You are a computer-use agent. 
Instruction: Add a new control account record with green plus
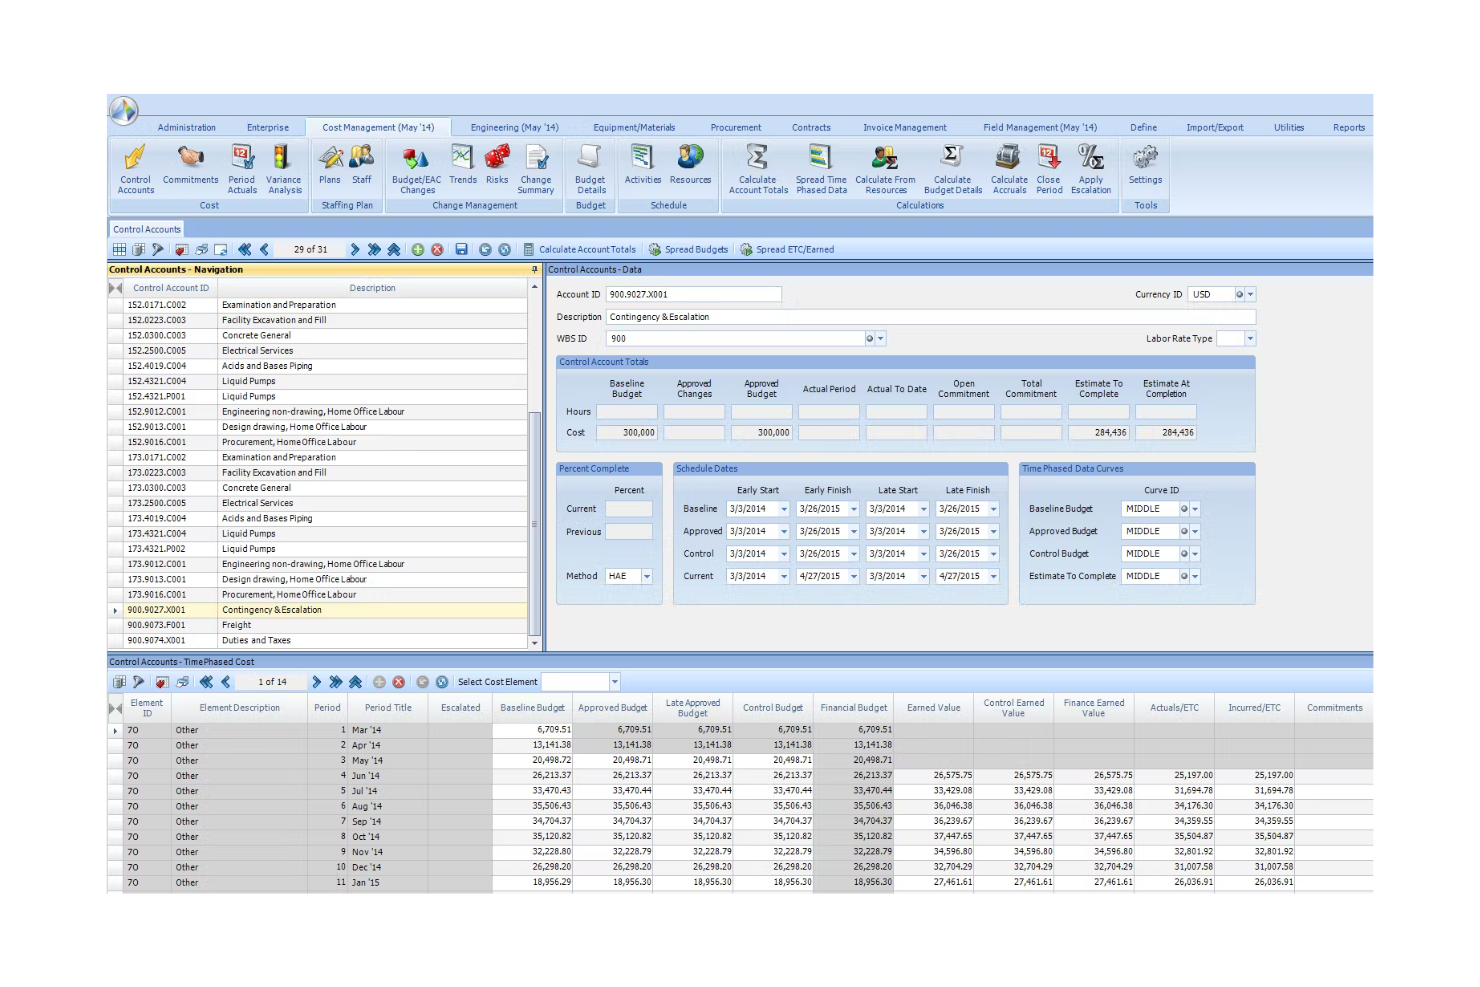click(x=418, y=250)
